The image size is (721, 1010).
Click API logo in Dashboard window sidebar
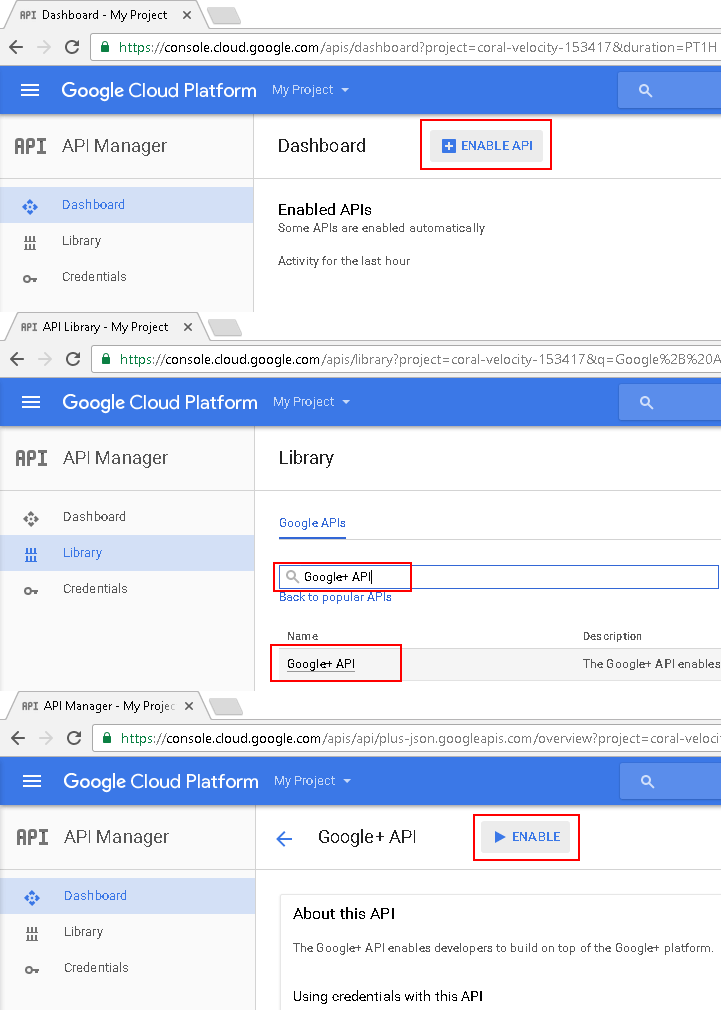pos(30,146)
